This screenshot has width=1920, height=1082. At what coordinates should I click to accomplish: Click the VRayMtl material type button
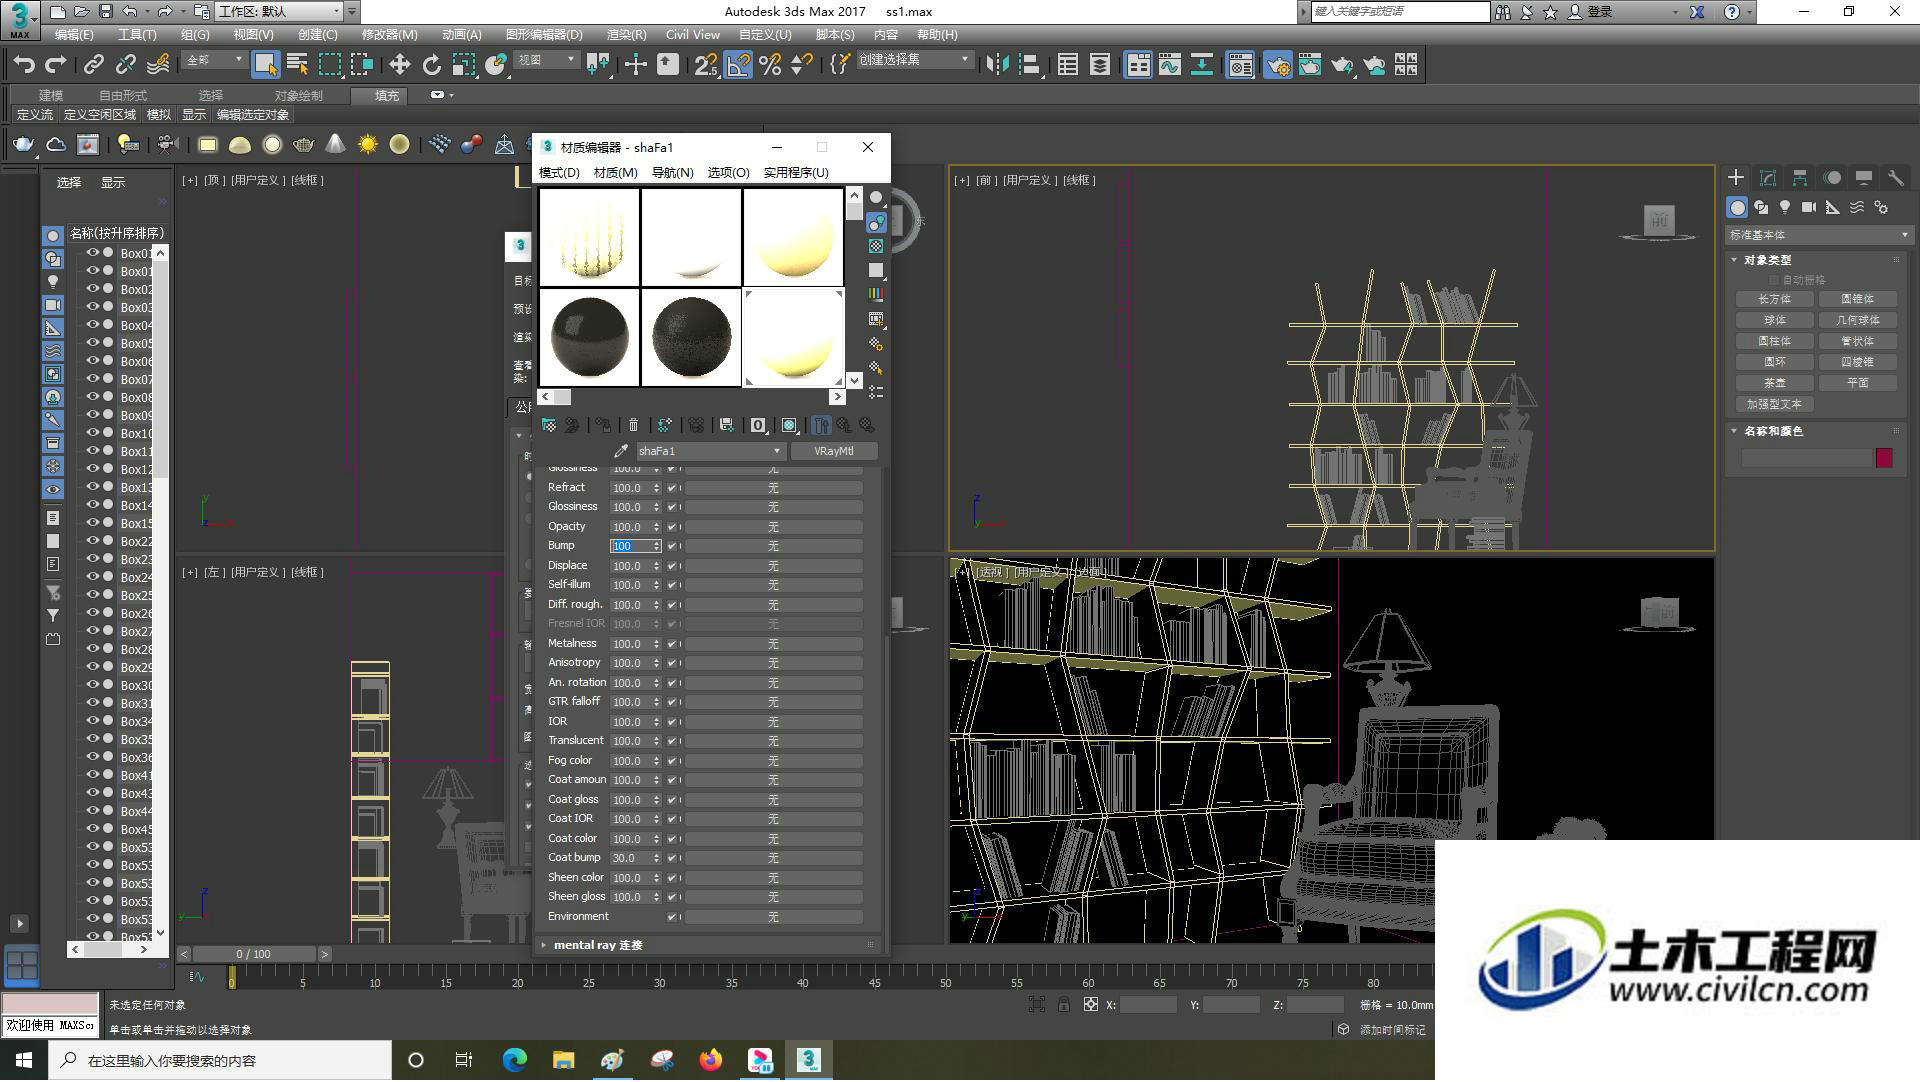pos(834,451)
